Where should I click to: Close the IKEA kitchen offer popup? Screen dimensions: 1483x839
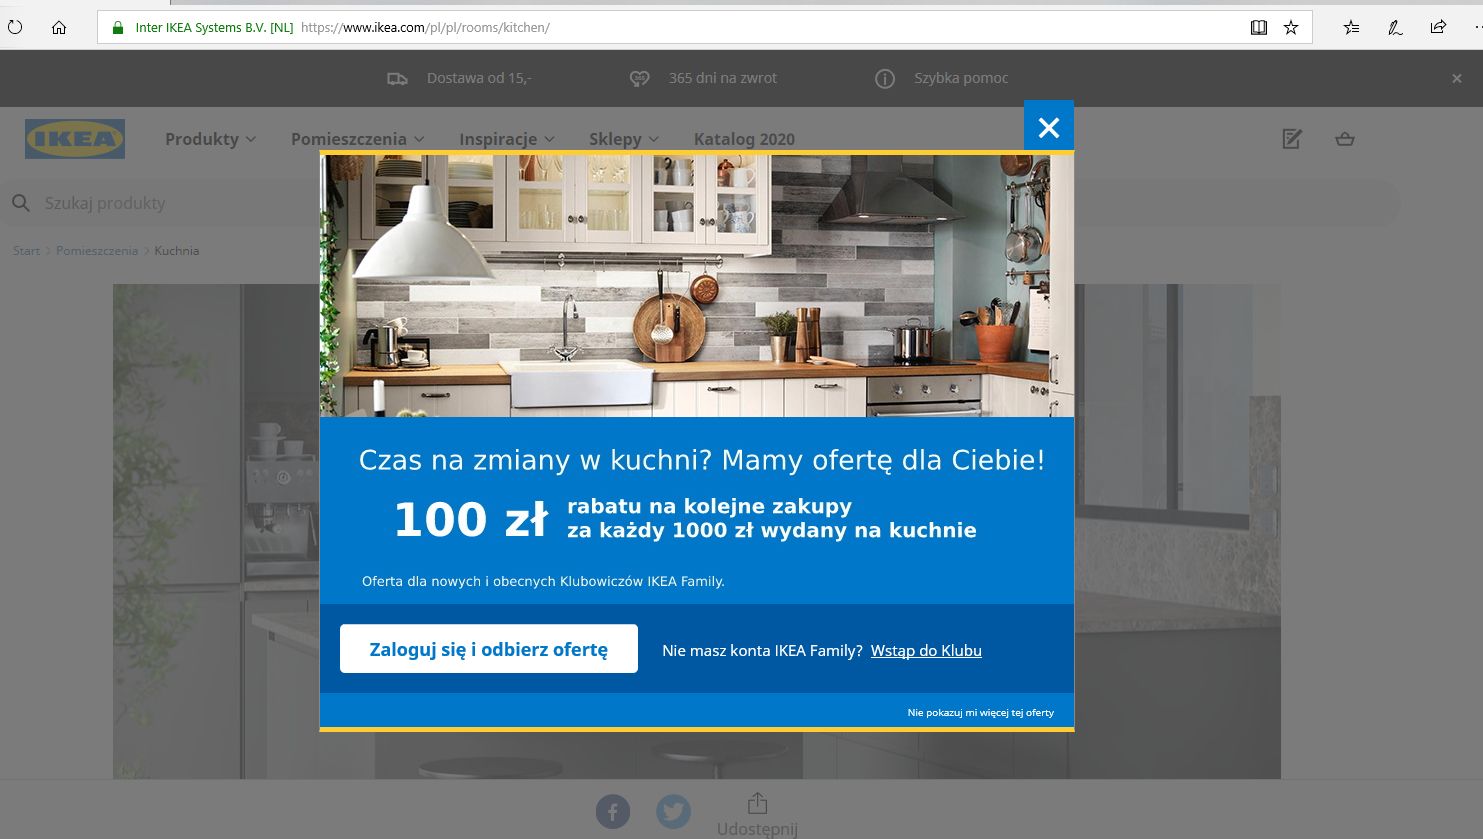(x=1048, y=127)
